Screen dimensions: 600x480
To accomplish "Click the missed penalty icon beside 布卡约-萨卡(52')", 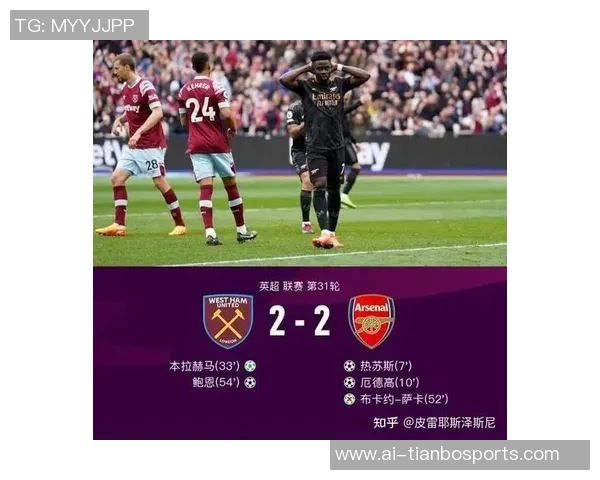I will [x=349, y=399].
